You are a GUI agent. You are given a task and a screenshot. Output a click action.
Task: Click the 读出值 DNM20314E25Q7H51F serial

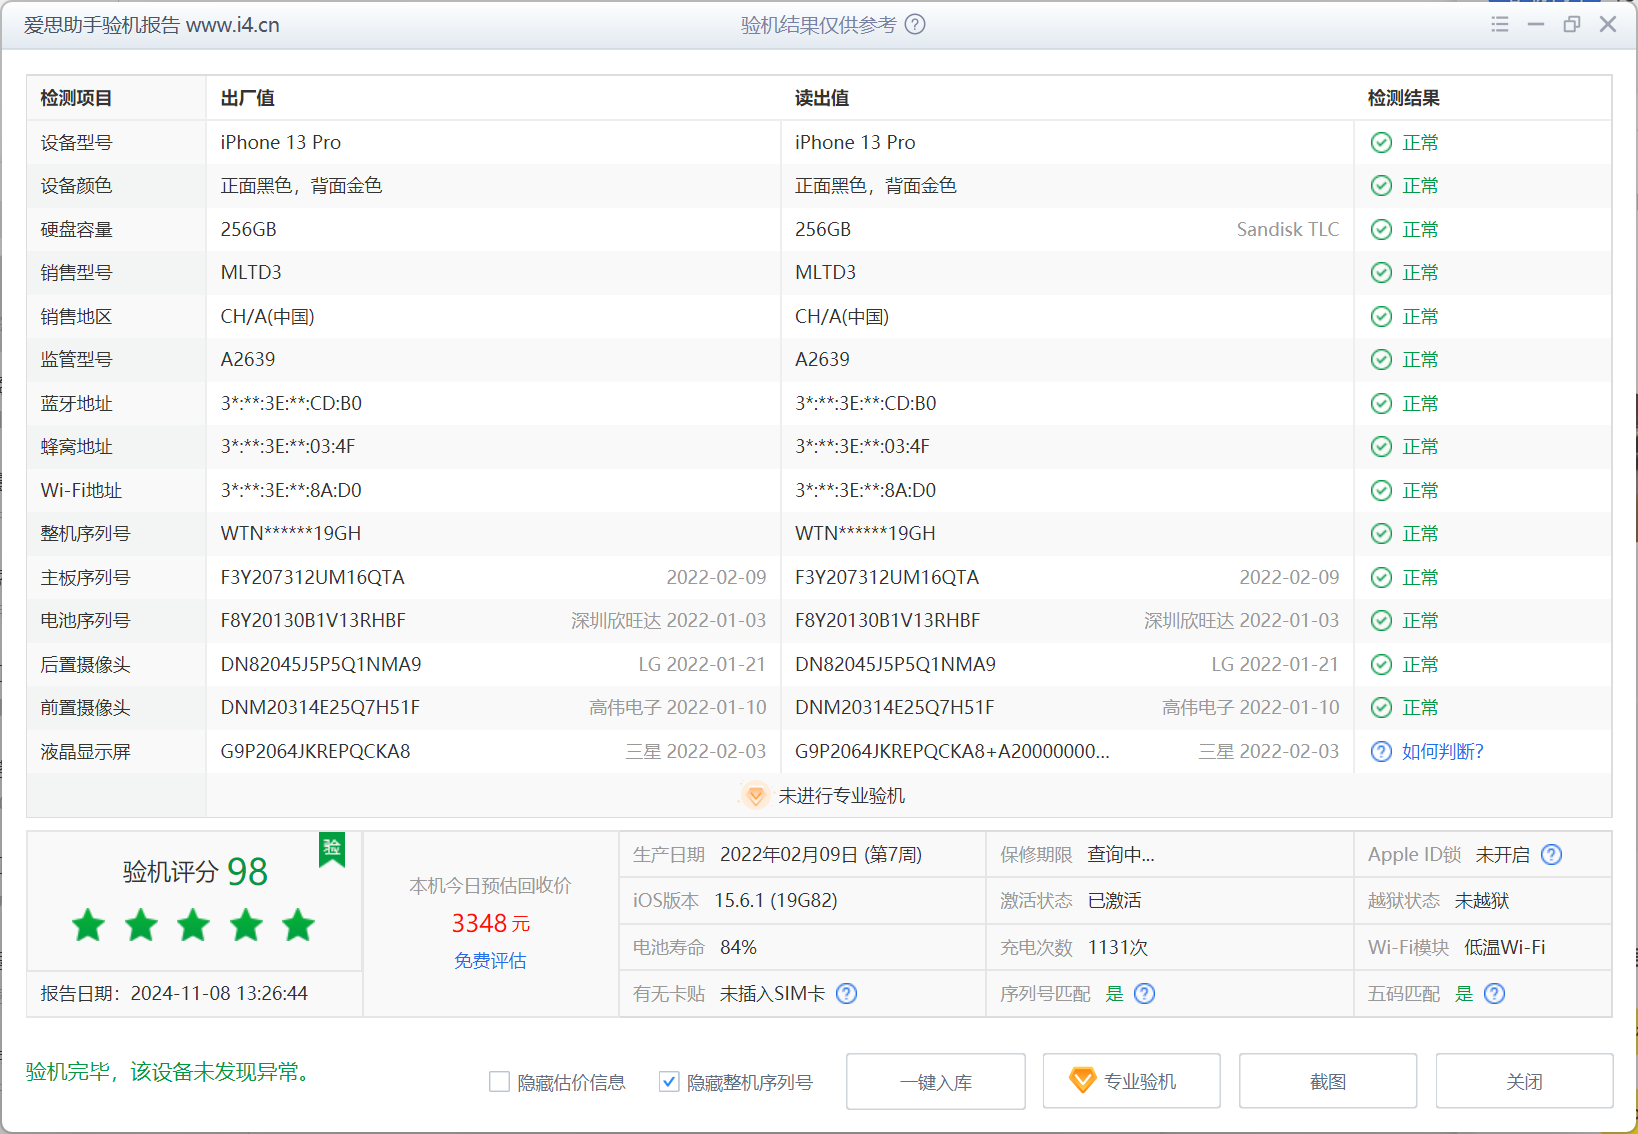[895, 708]
